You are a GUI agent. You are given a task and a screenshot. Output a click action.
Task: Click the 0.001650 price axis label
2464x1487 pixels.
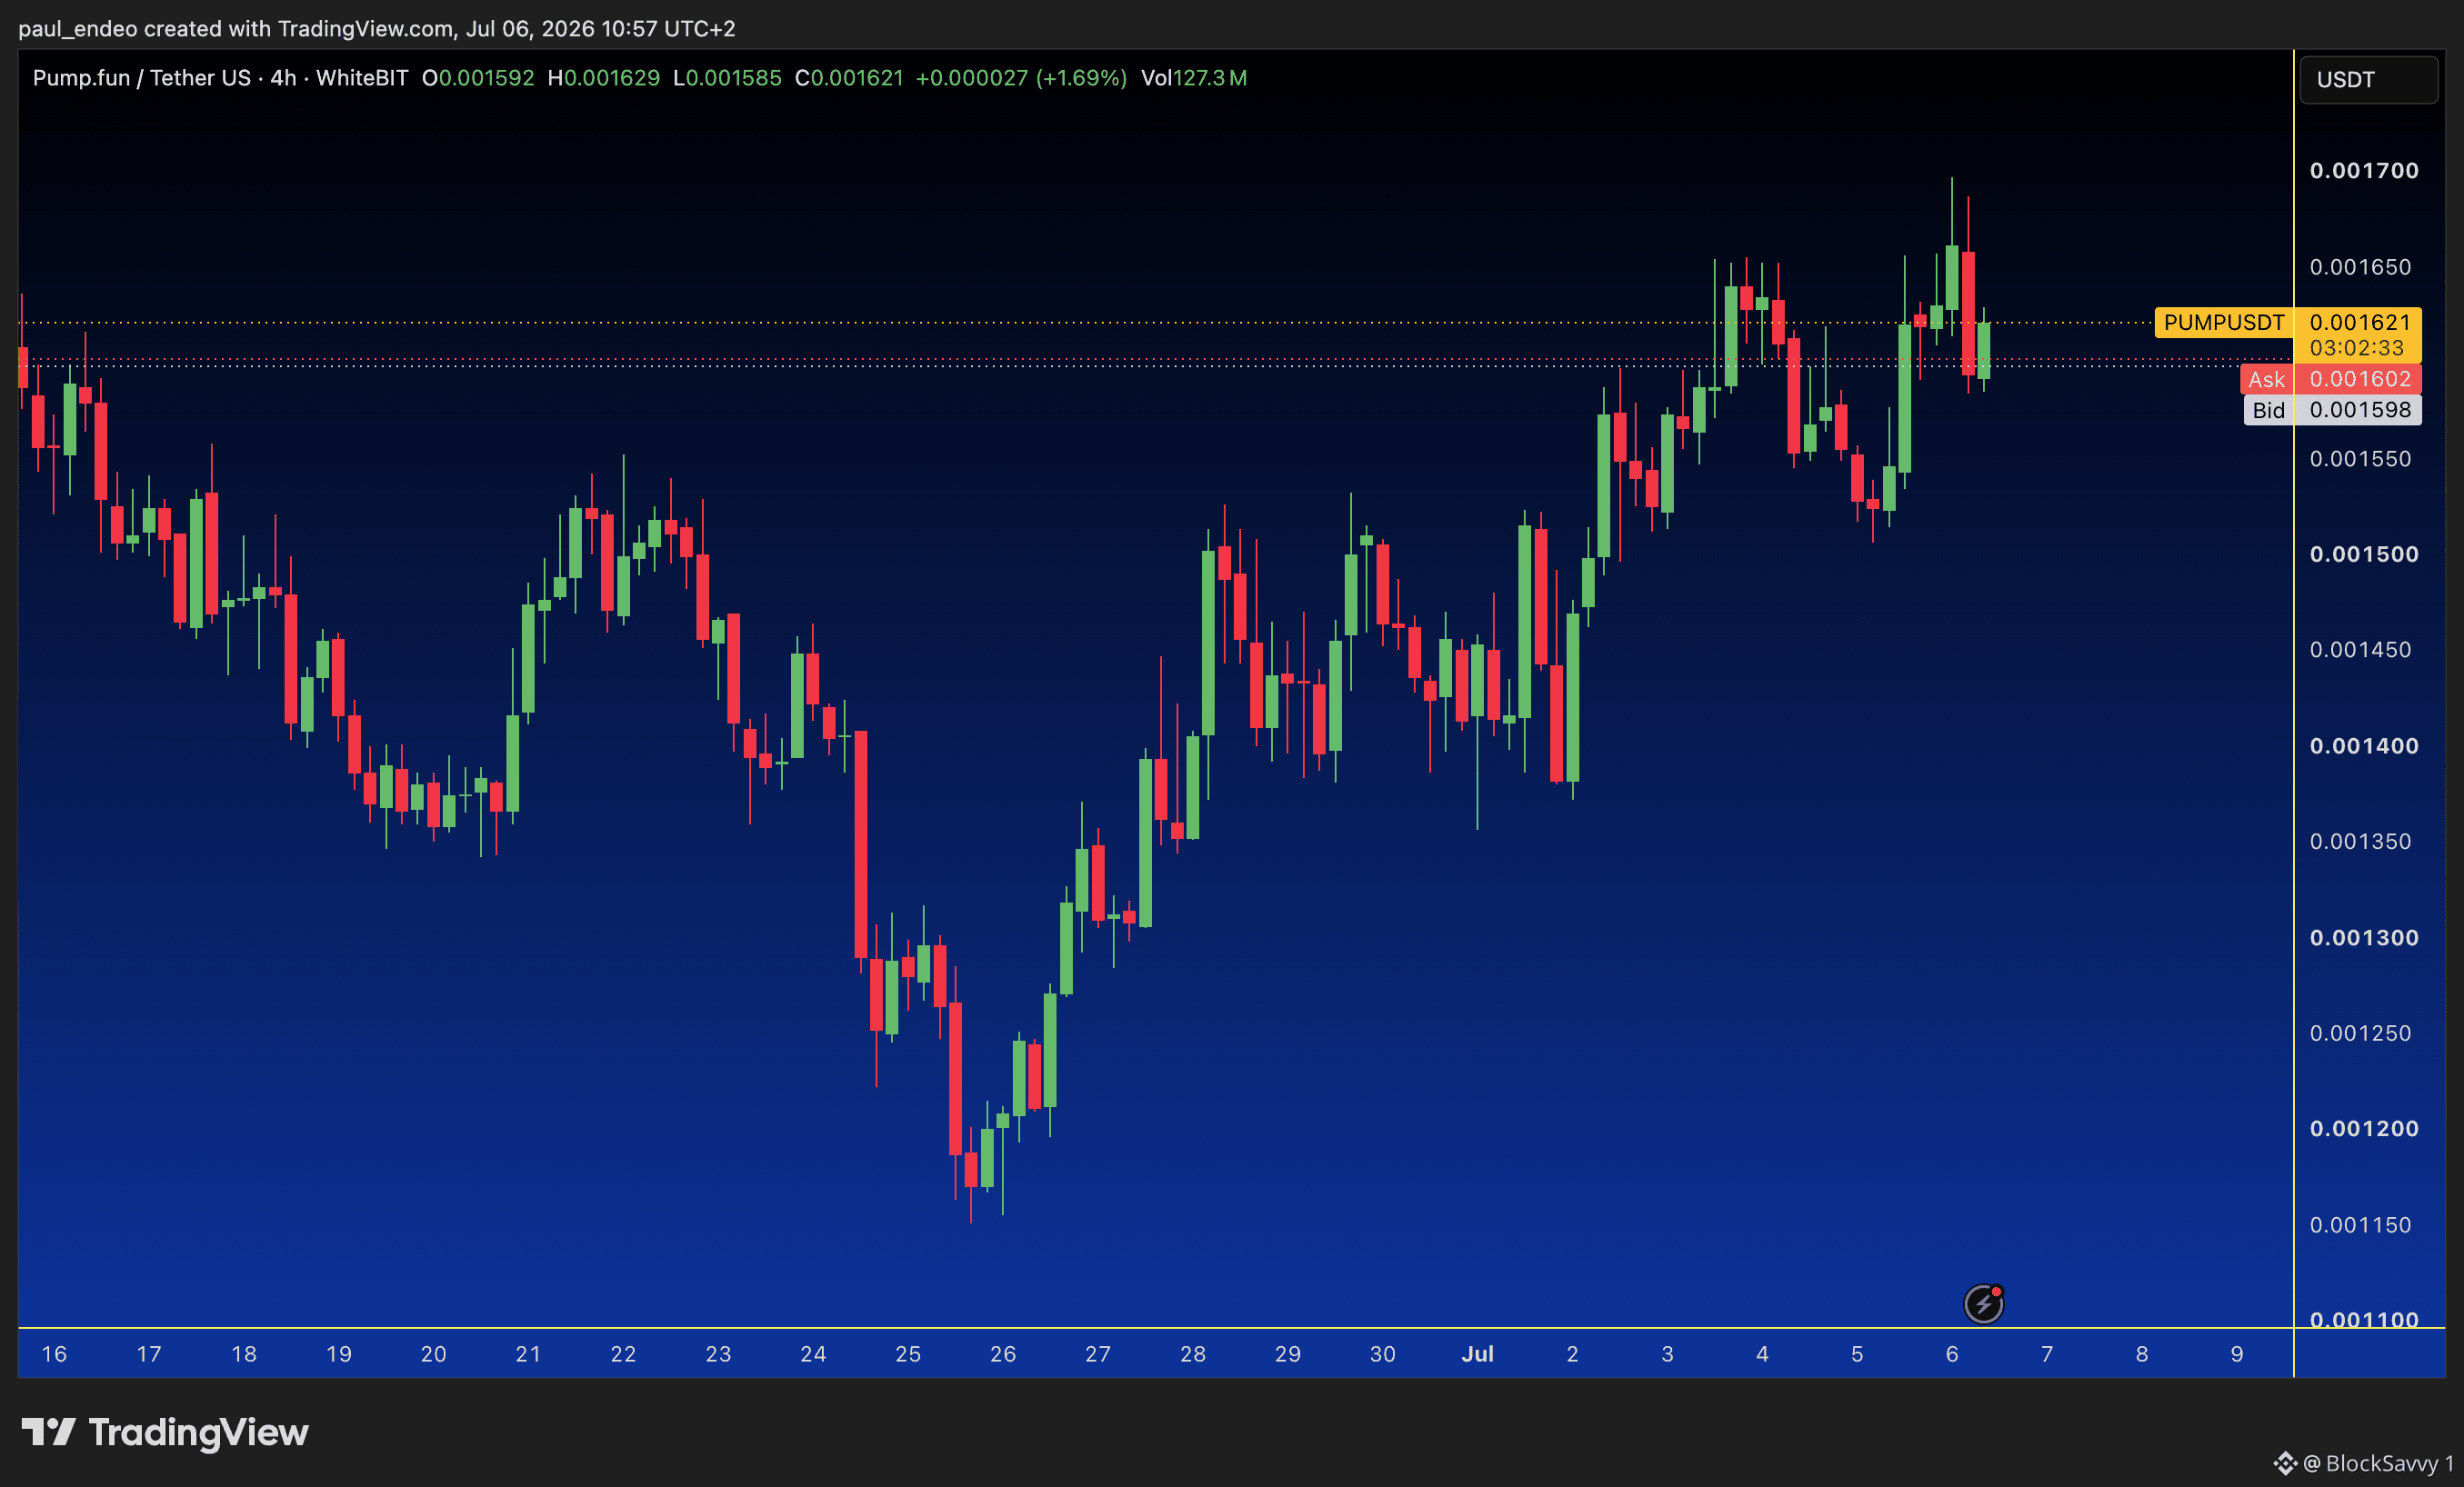coord(2360,267)
